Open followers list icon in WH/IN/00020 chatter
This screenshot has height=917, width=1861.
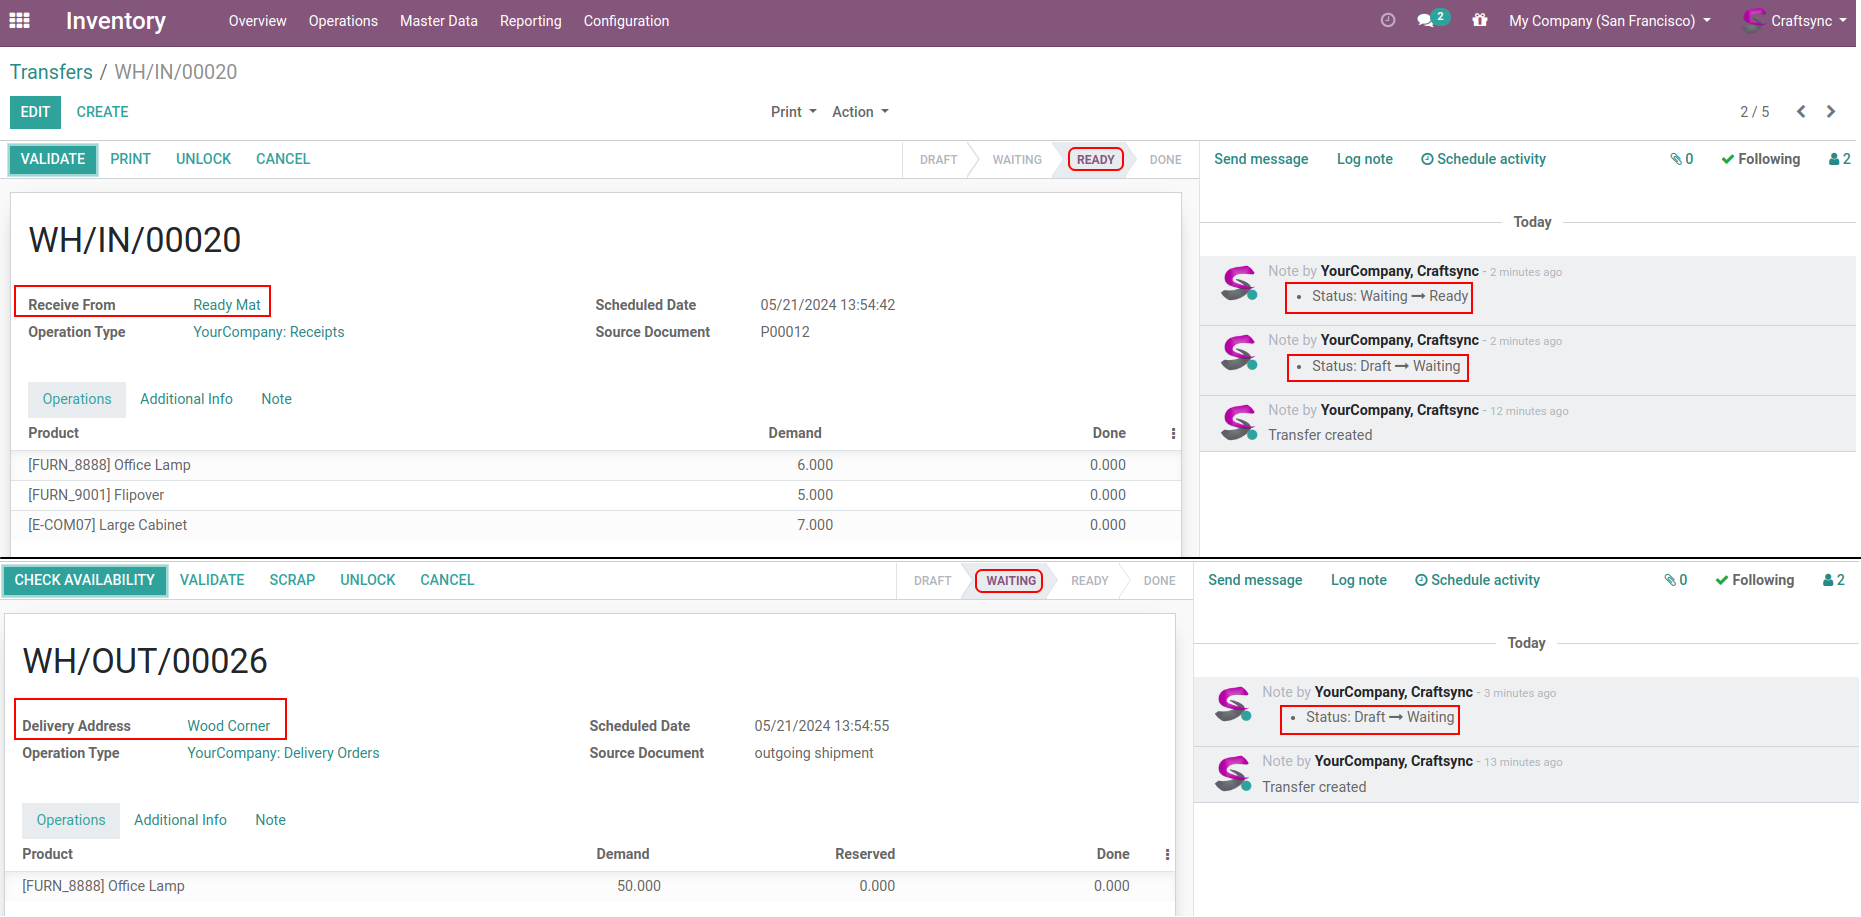pyautogui.click(x=1839, y=159)
